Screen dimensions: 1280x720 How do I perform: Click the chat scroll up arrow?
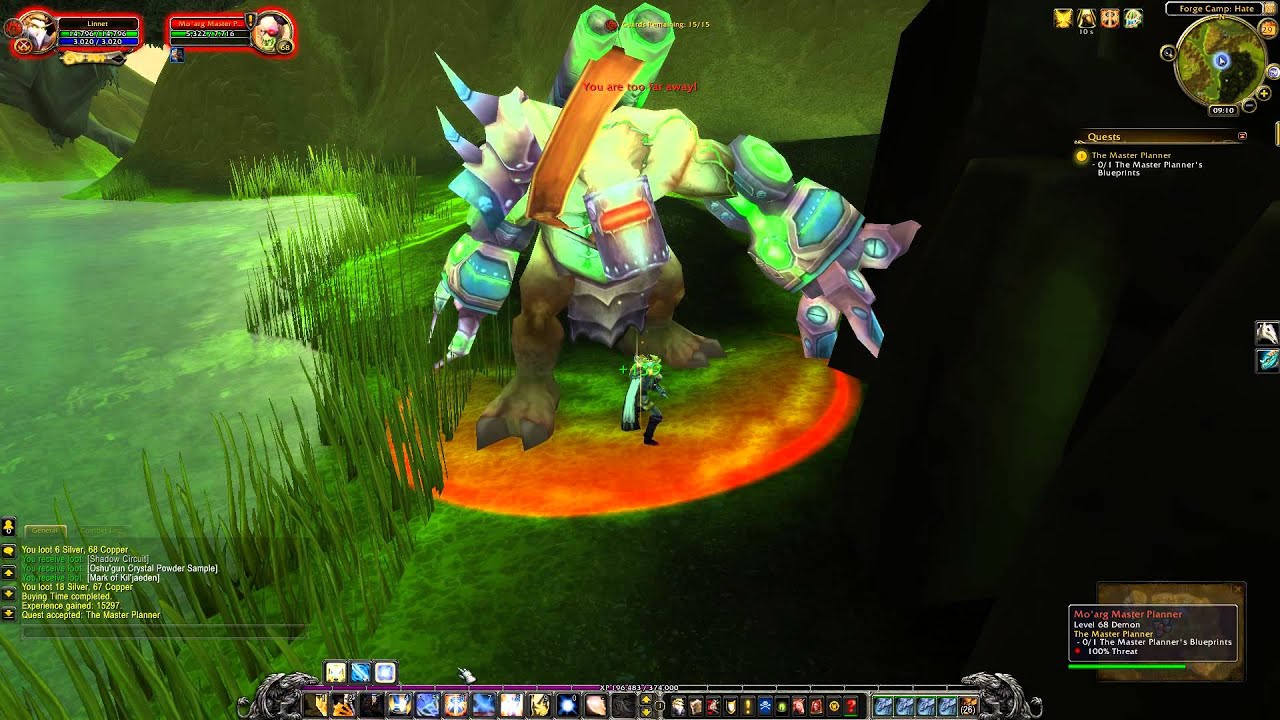coord(8,573)
